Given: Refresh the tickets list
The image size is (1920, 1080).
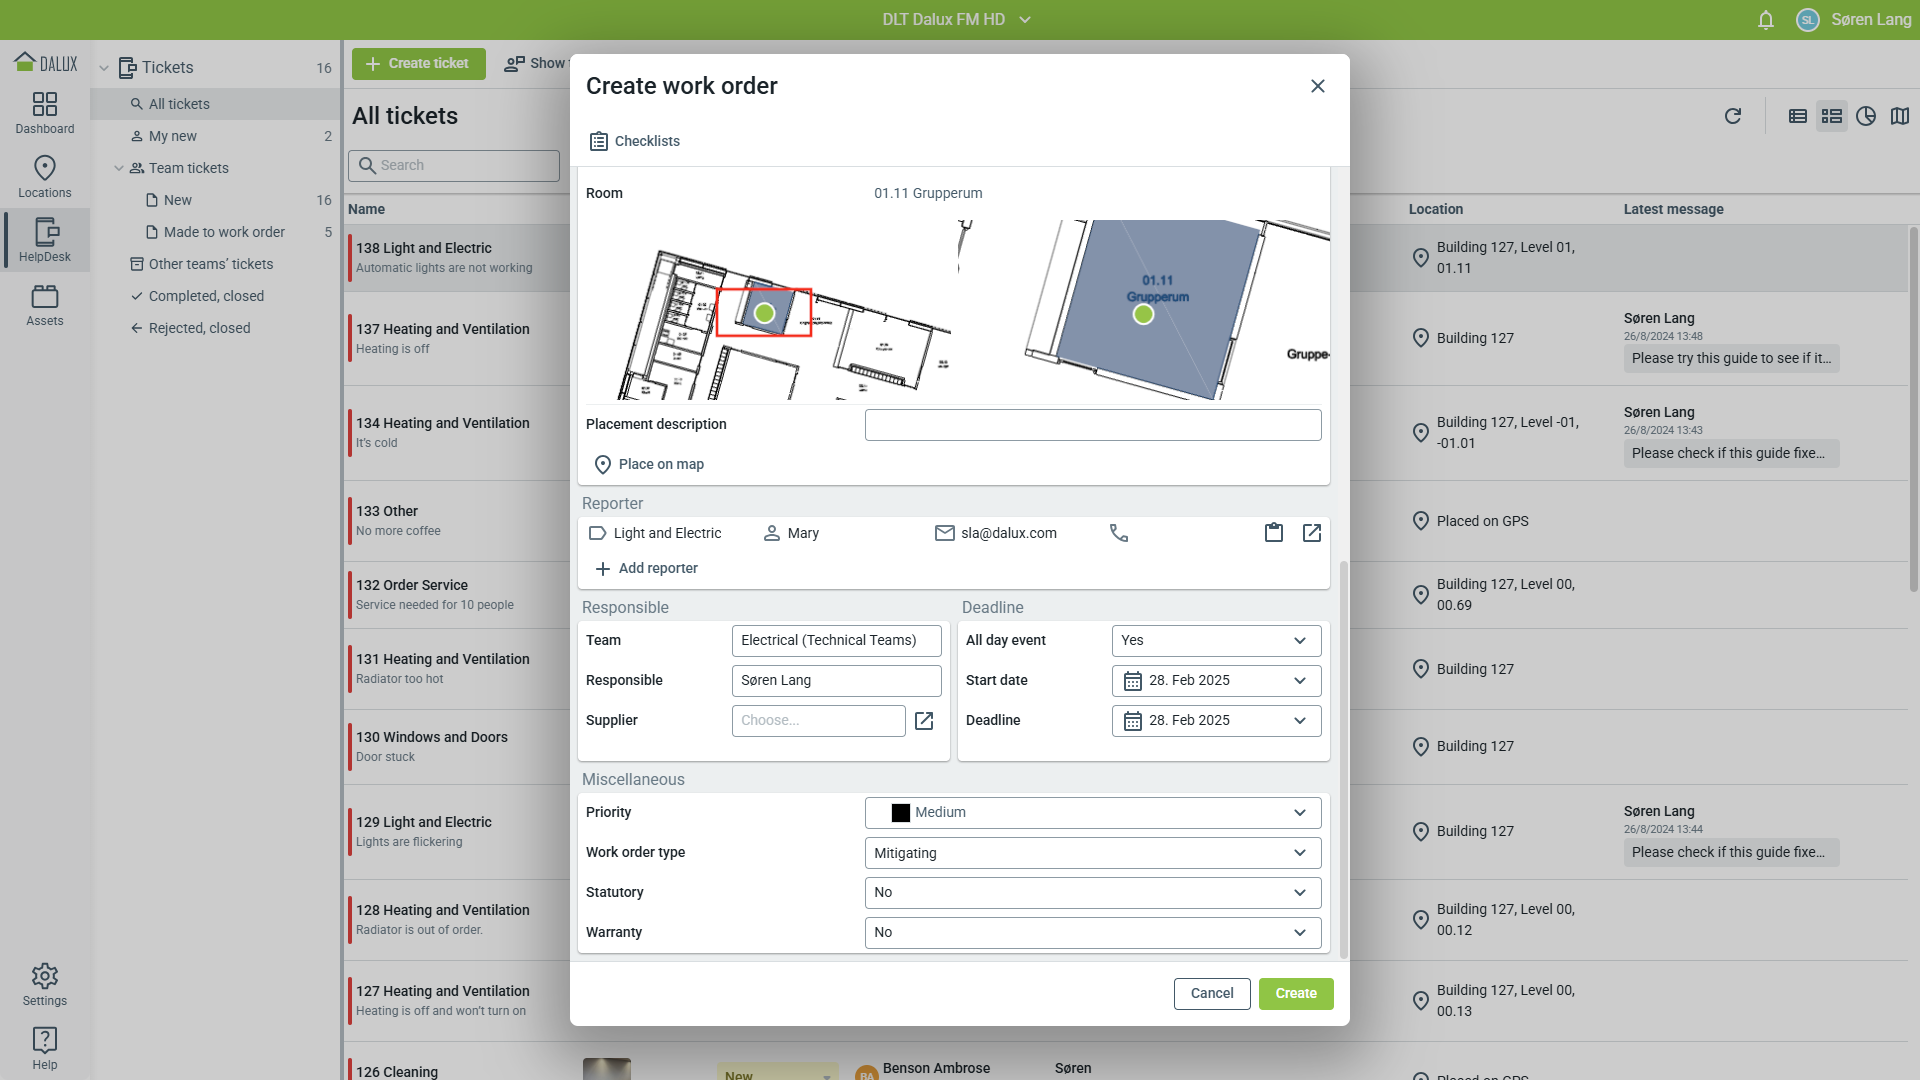Looking at the screenshot, I should [x=1733, y=116].
